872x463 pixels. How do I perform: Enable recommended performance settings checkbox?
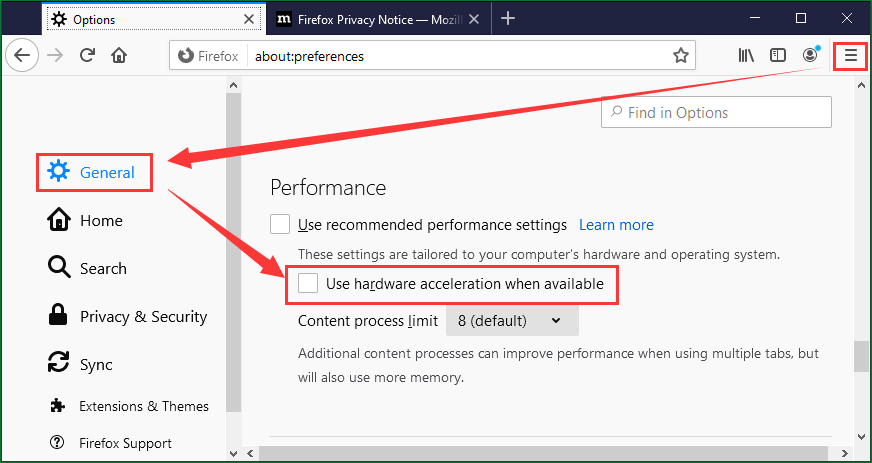[x=281, y=225]
